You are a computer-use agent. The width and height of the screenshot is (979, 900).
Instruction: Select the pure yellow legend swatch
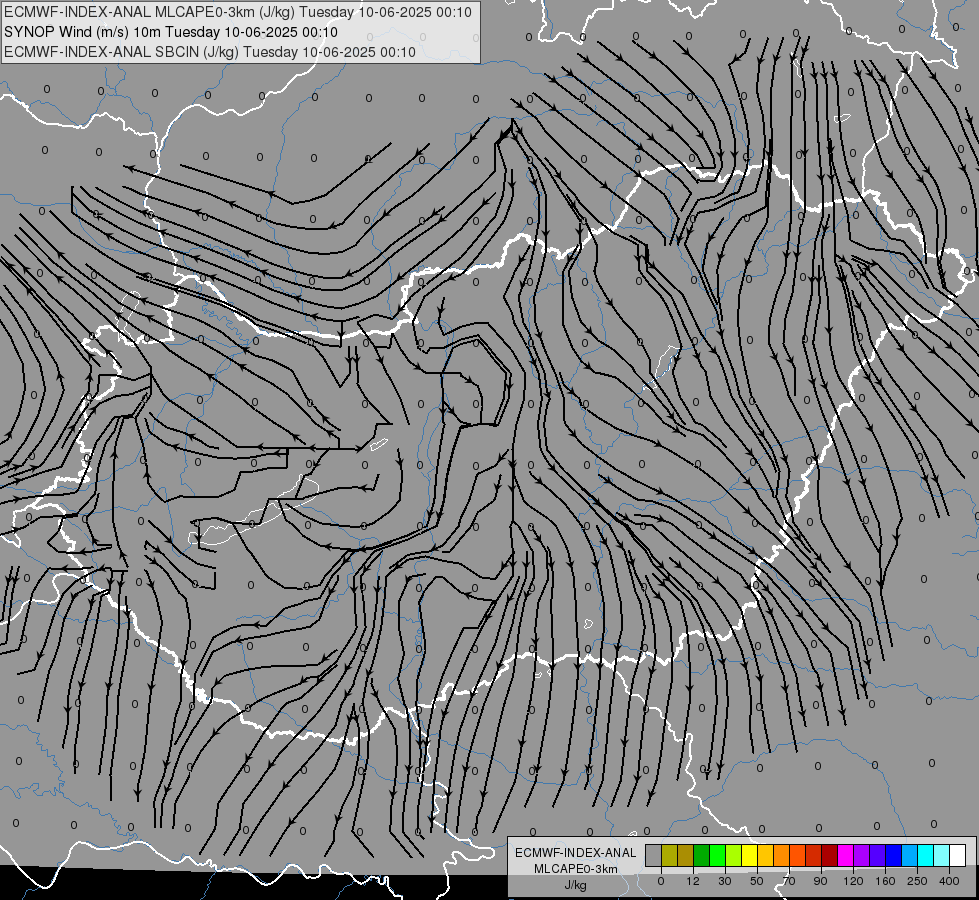(750, 855)
